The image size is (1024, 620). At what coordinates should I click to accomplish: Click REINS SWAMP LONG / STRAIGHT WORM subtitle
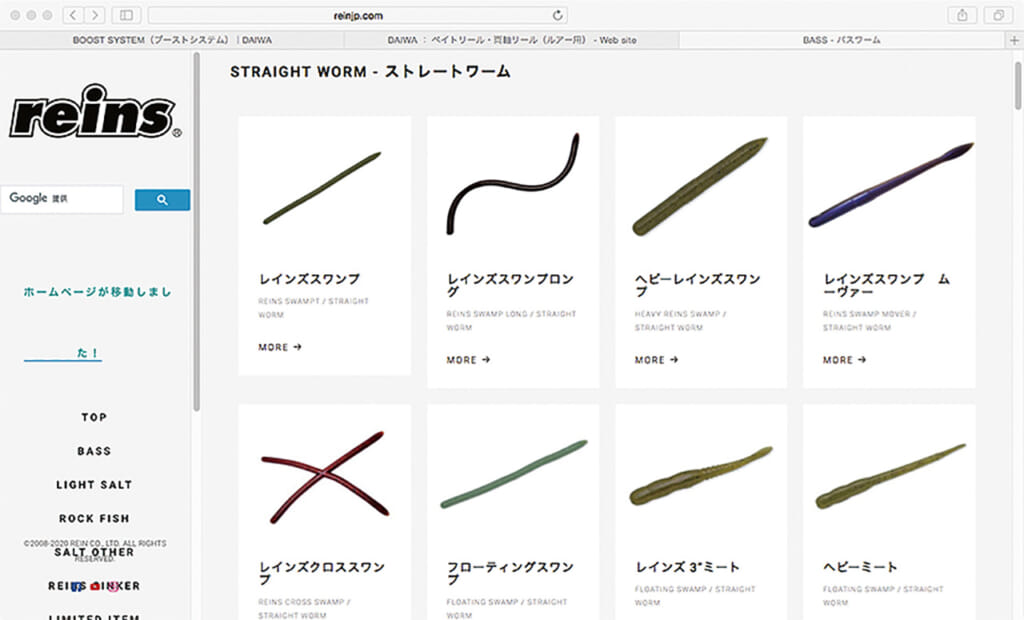pyautogui.click(x=511, y=321)
